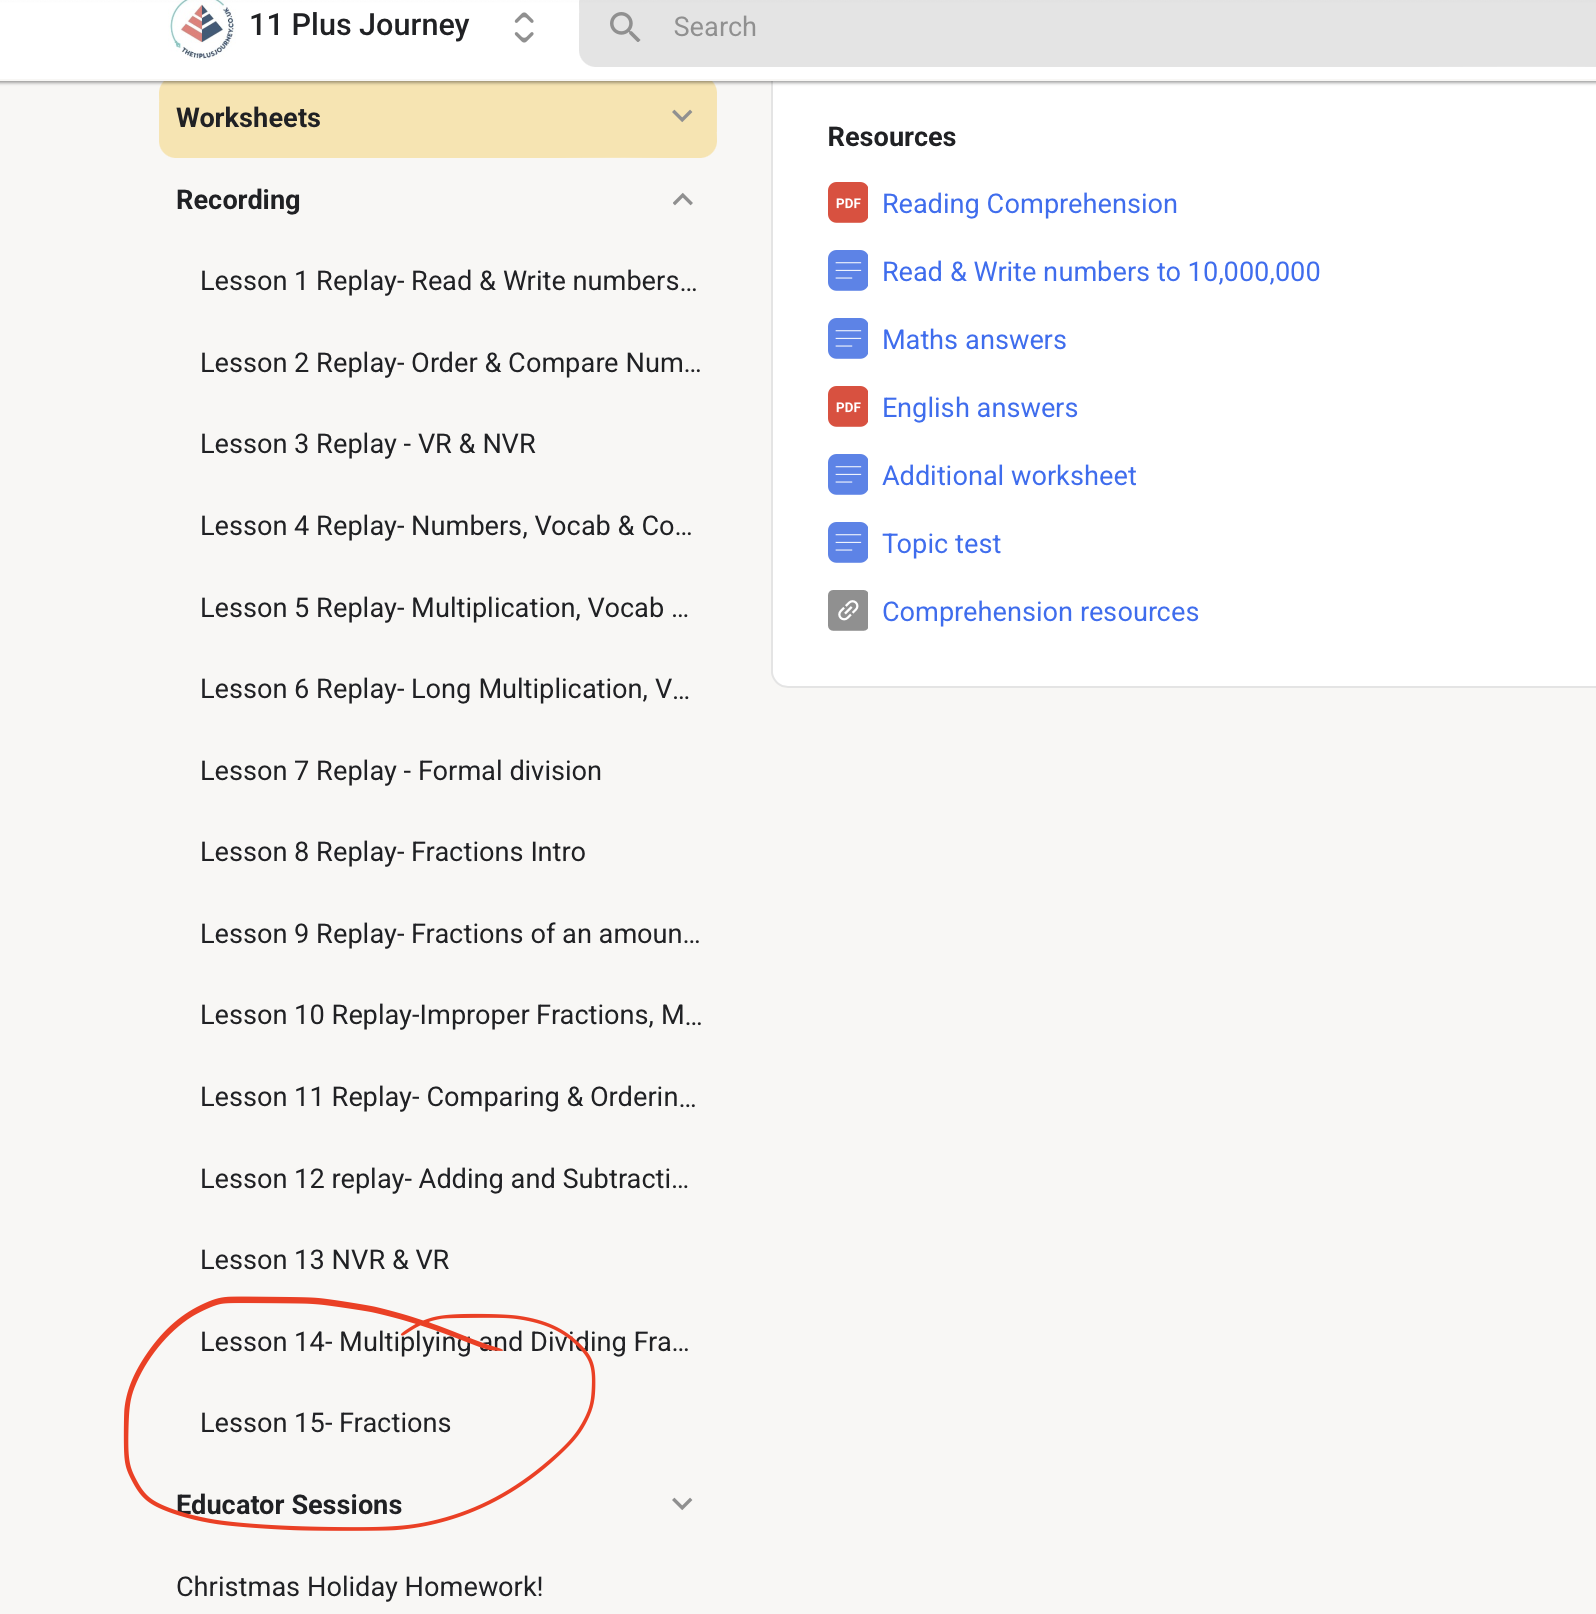The height and width of the screenshot is (1614, 1596).
Task: Click the document icon beside Topic test
Action: (x=847, y=543)
